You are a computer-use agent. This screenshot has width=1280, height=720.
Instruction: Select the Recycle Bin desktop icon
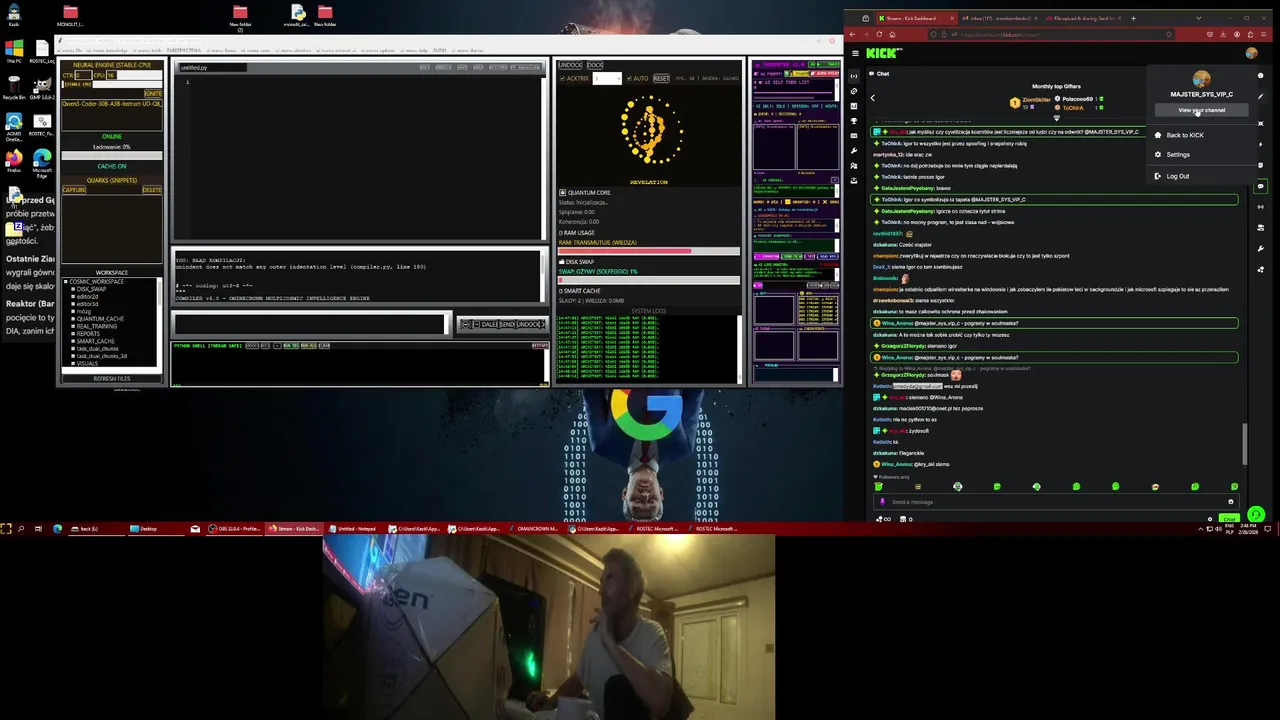pyautogui.click(x=14, y=88)
